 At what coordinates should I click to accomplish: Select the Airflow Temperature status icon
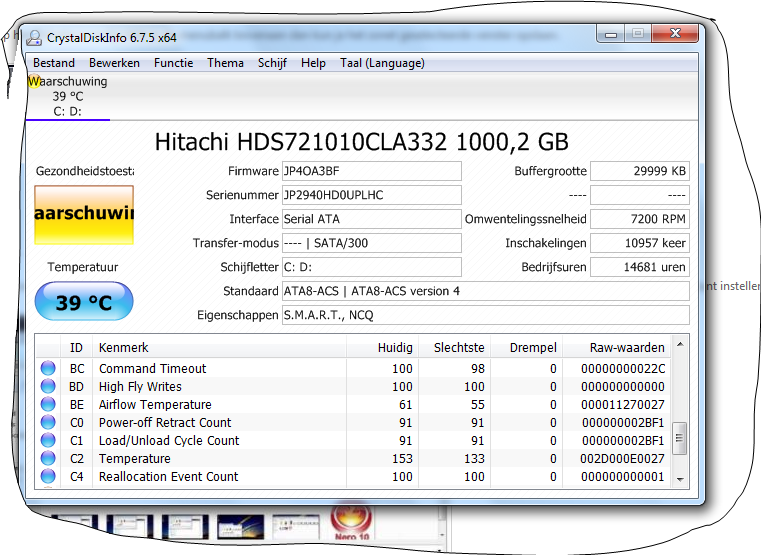(48, 405)
